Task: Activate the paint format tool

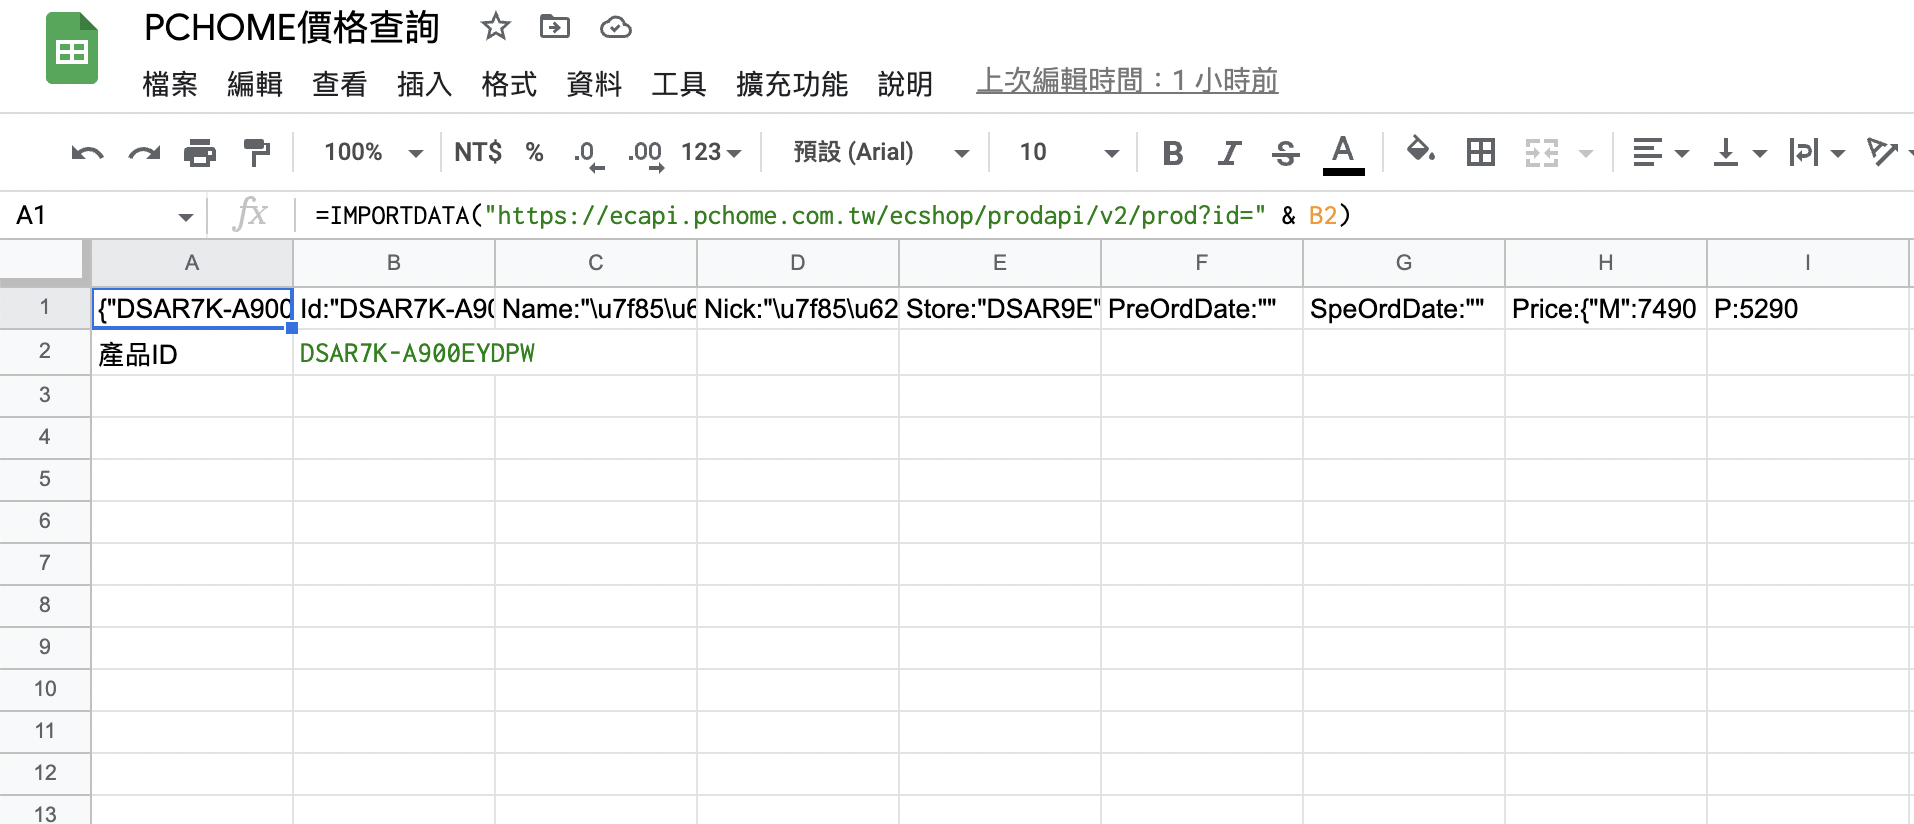Action: [x=257, y=153]
